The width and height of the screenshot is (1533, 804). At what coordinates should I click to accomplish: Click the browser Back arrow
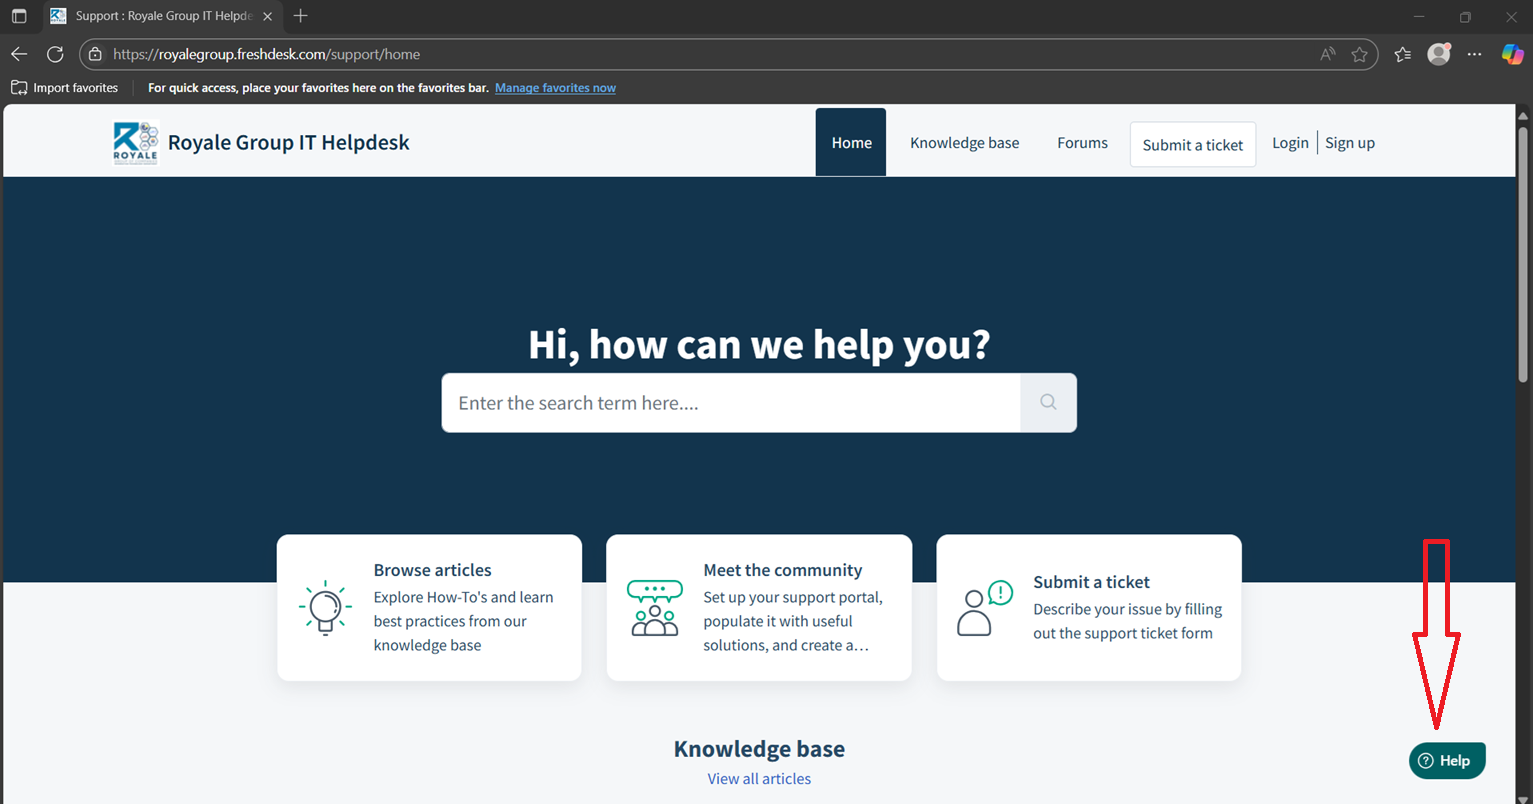(x=19, y=54)
